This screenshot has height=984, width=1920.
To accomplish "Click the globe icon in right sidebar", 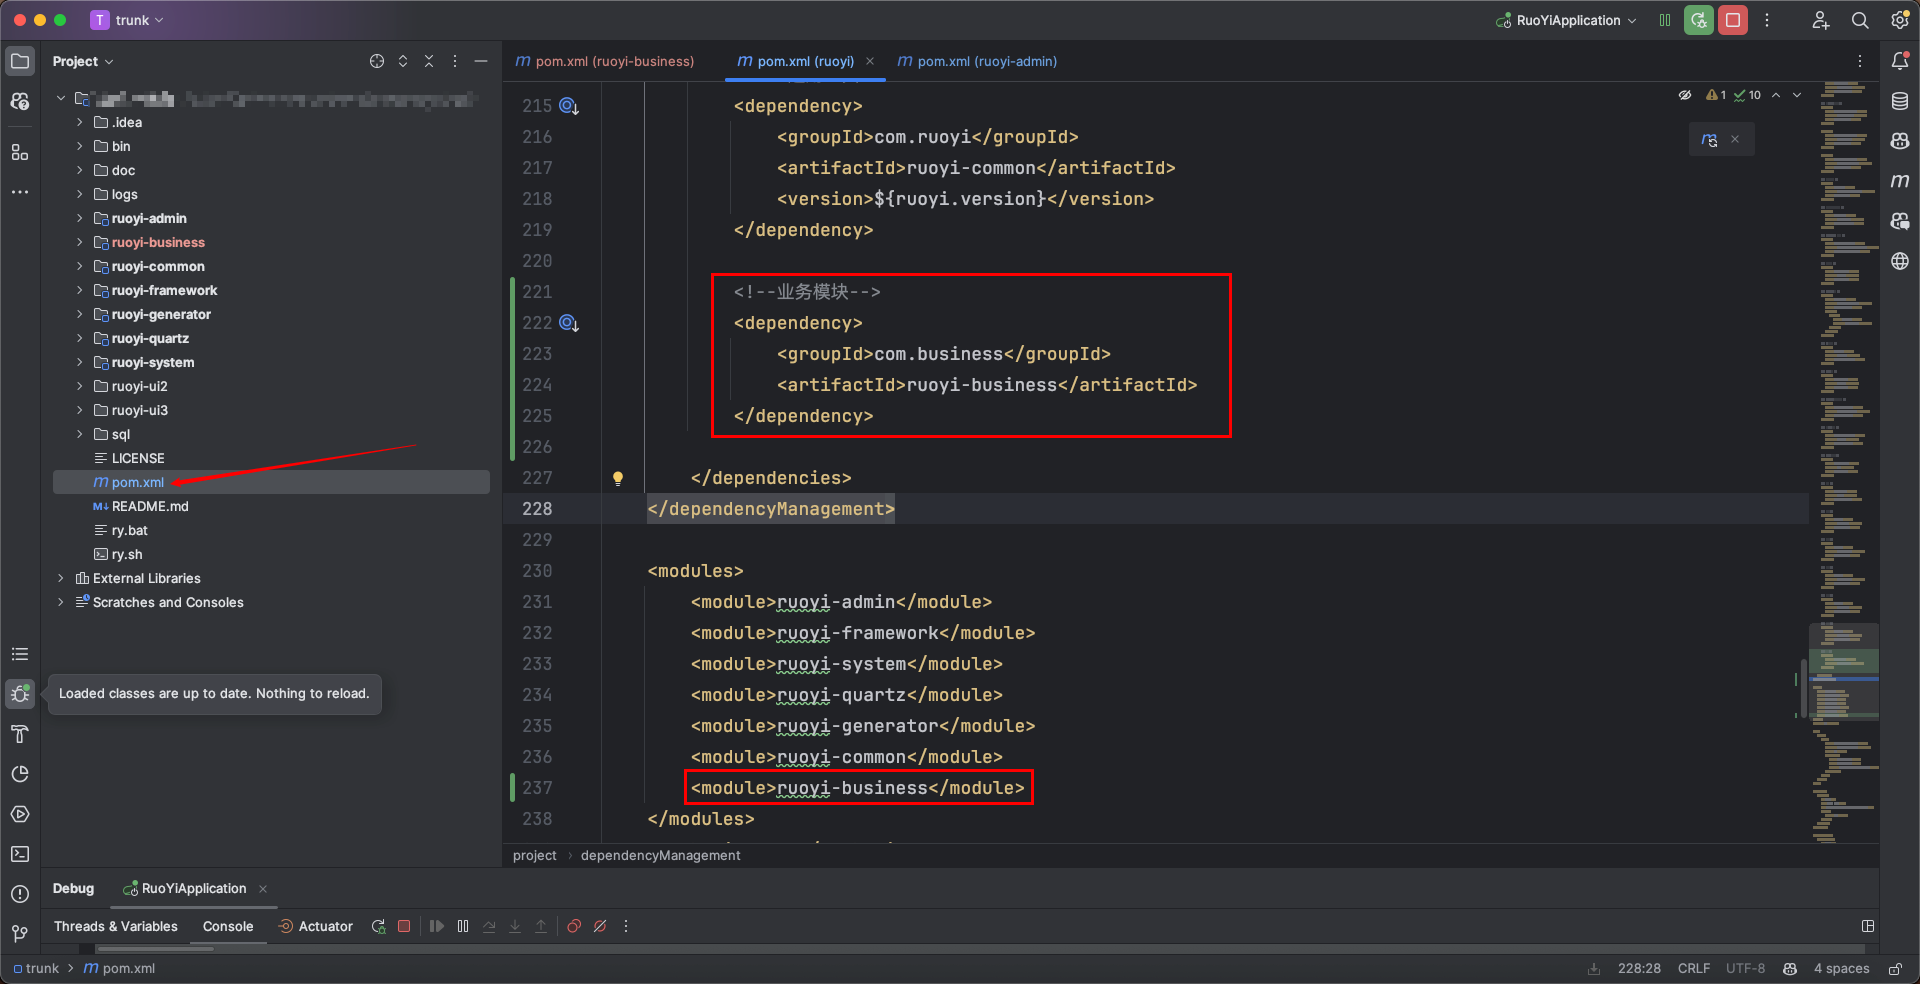I will point(1900,261).
